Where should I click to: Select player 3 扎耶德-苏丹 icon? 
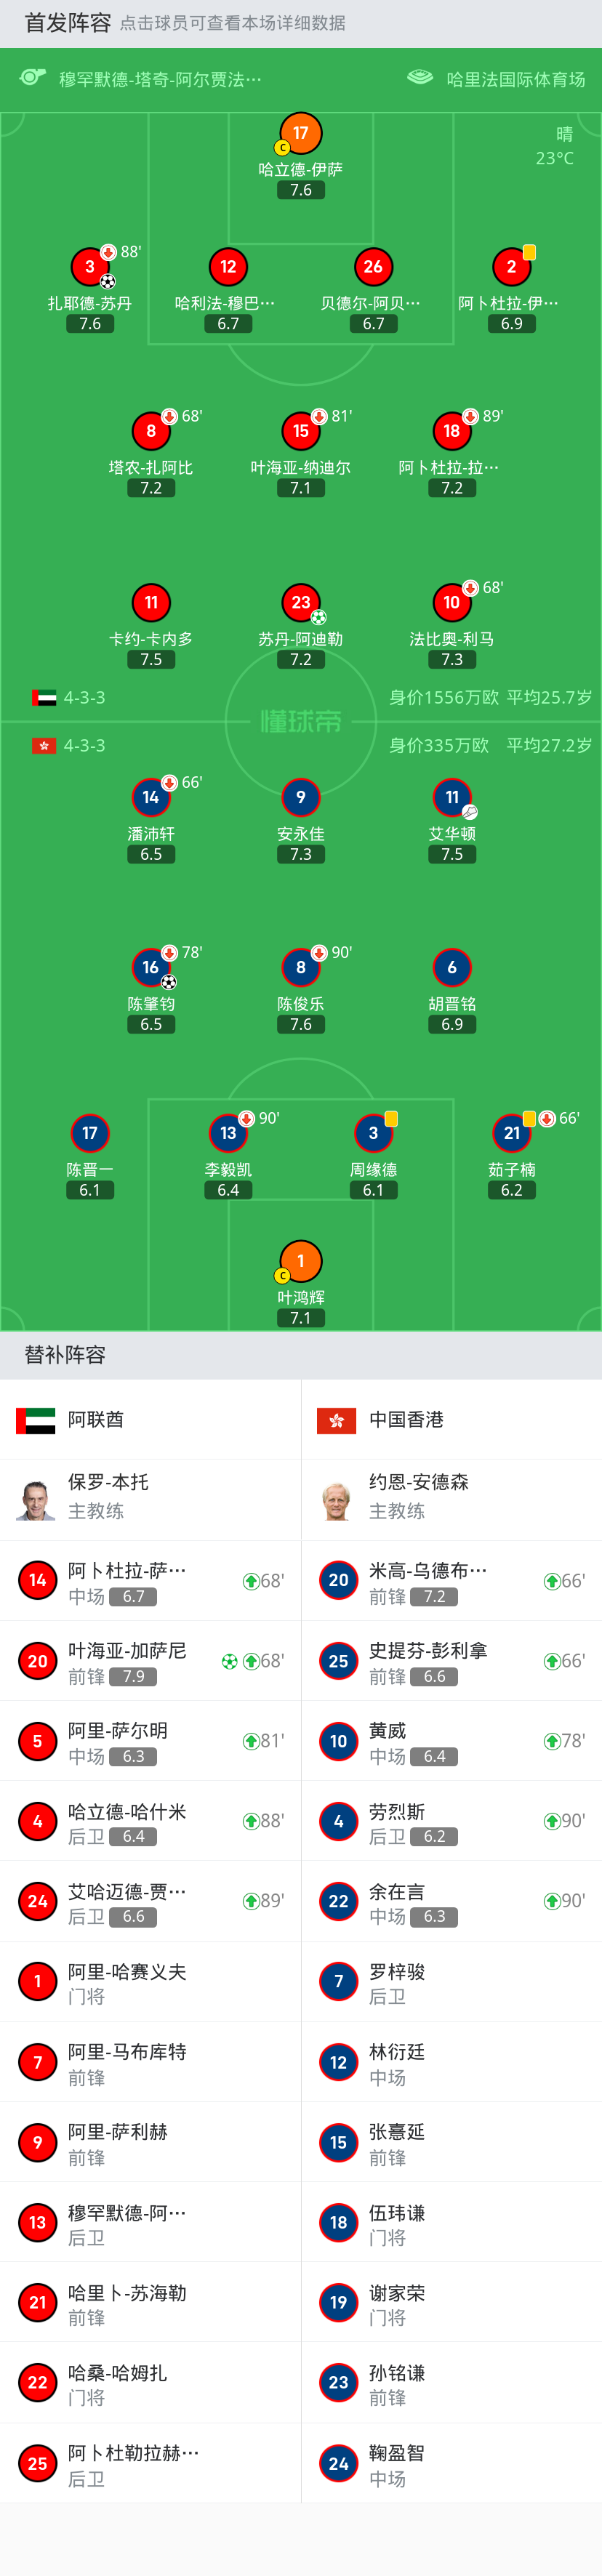pos(90,267)
